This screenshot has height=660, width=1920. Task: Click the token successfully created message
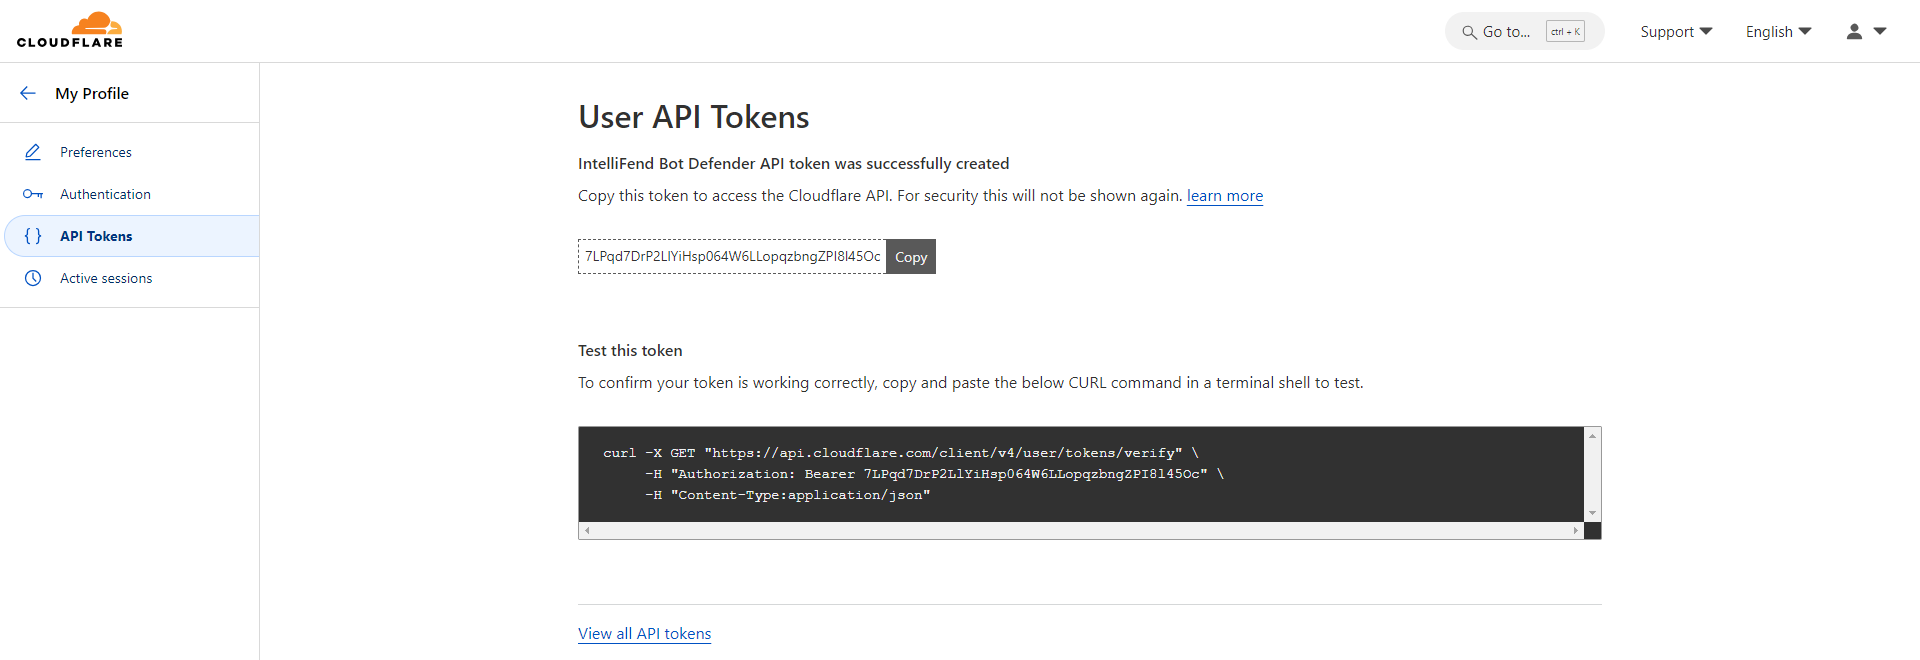pos(794,164)
